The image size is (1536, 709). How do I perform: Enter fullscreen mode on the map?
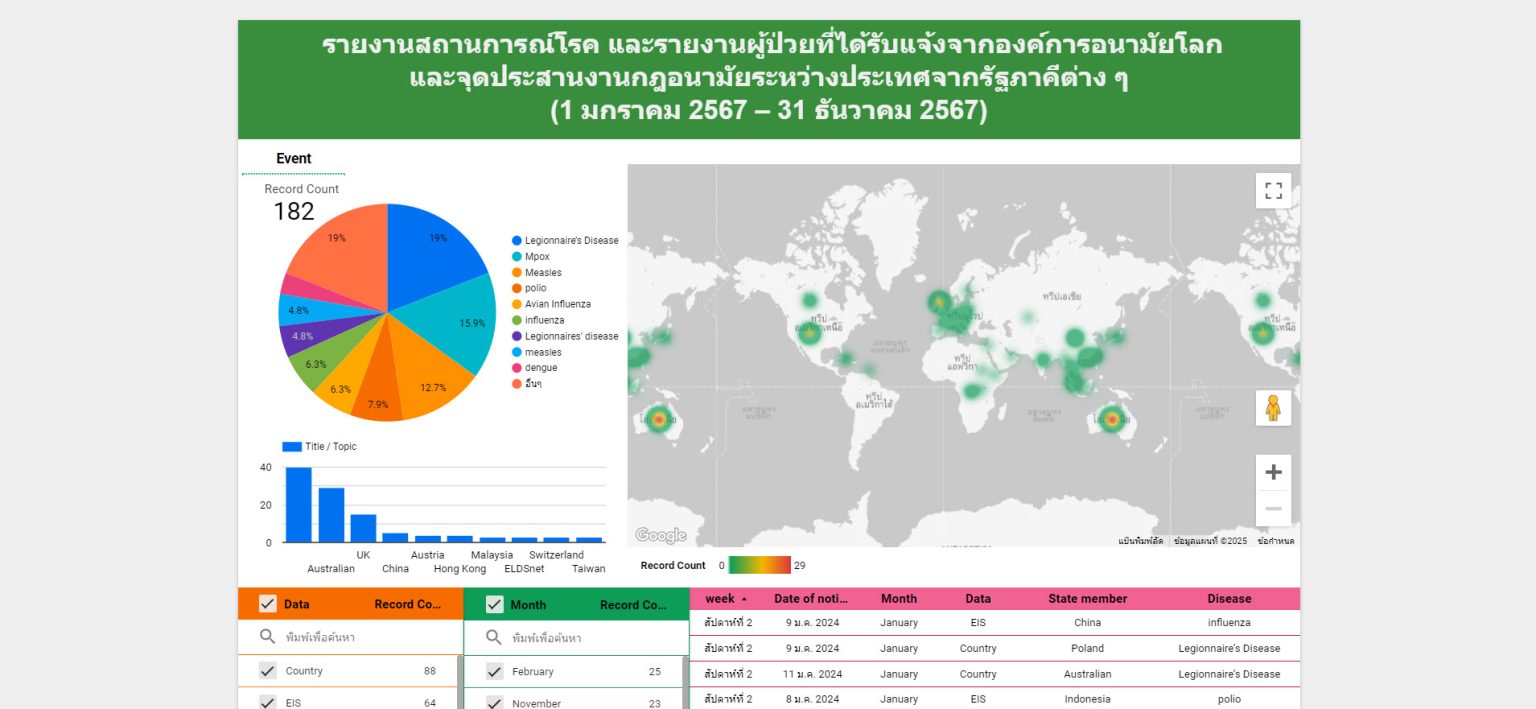[x=1273, y=190]
